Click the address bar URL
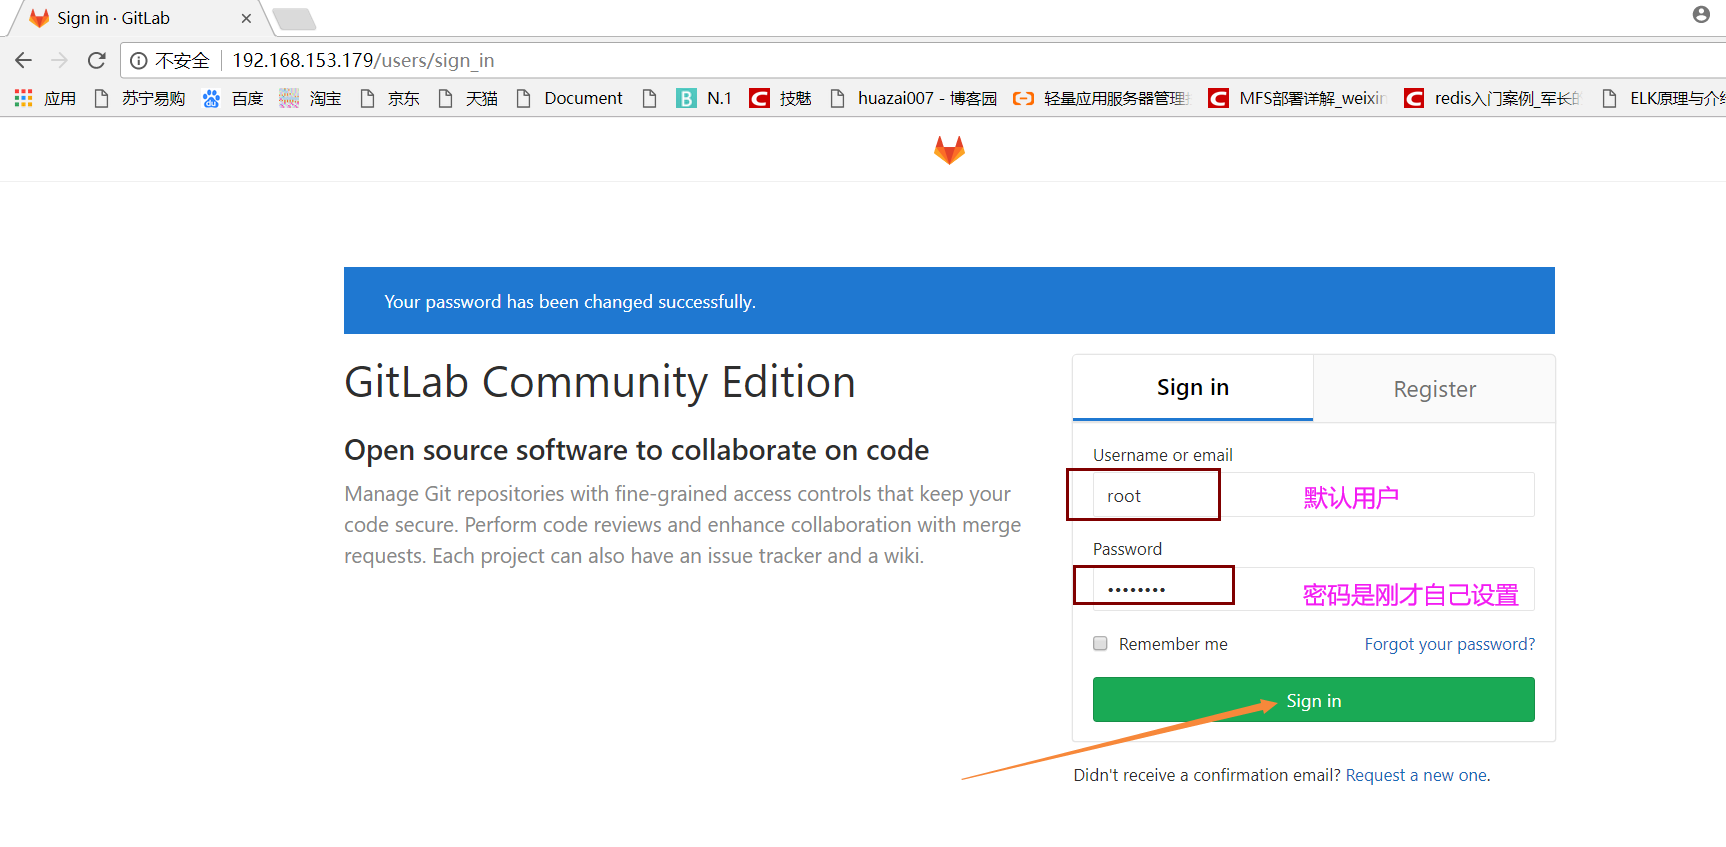 coord(363,60)
